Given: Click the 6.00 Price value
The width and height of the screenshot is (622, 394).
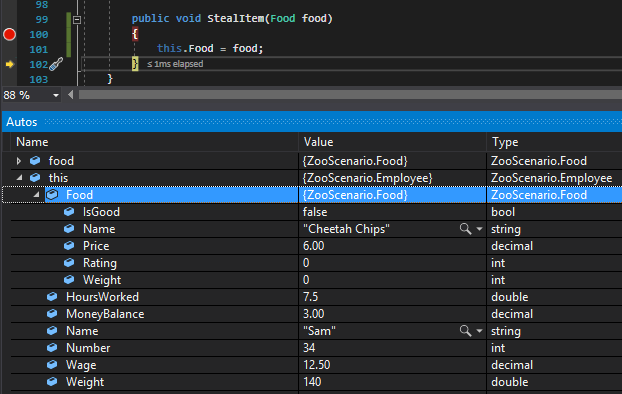Looking at the screenshot, I should 313,246.
